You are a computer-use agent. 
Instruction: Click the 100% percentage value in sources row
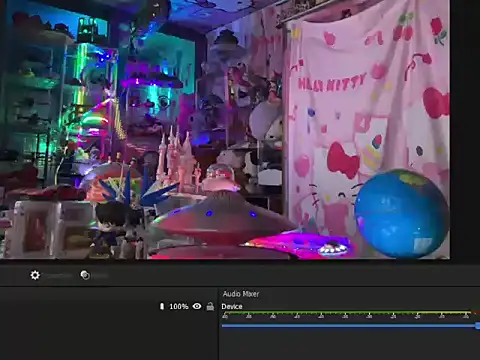tap(179, 306)
